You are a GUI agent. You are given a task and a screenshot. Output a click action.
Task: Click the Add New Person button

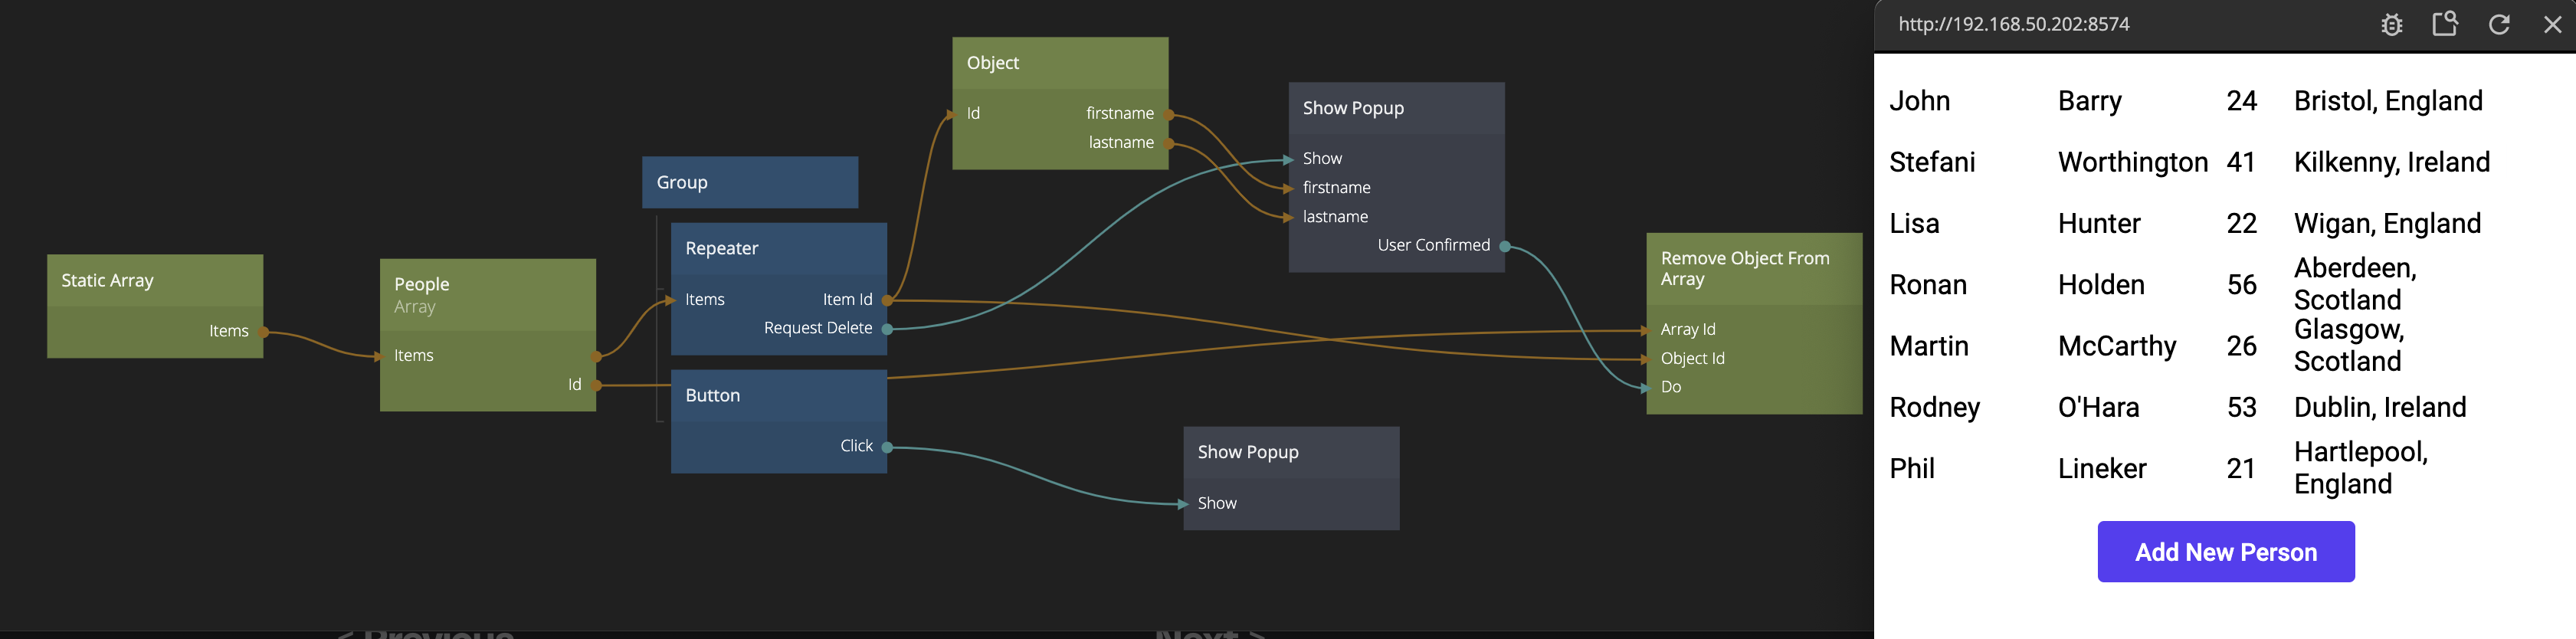click(x=2225, y=551)
